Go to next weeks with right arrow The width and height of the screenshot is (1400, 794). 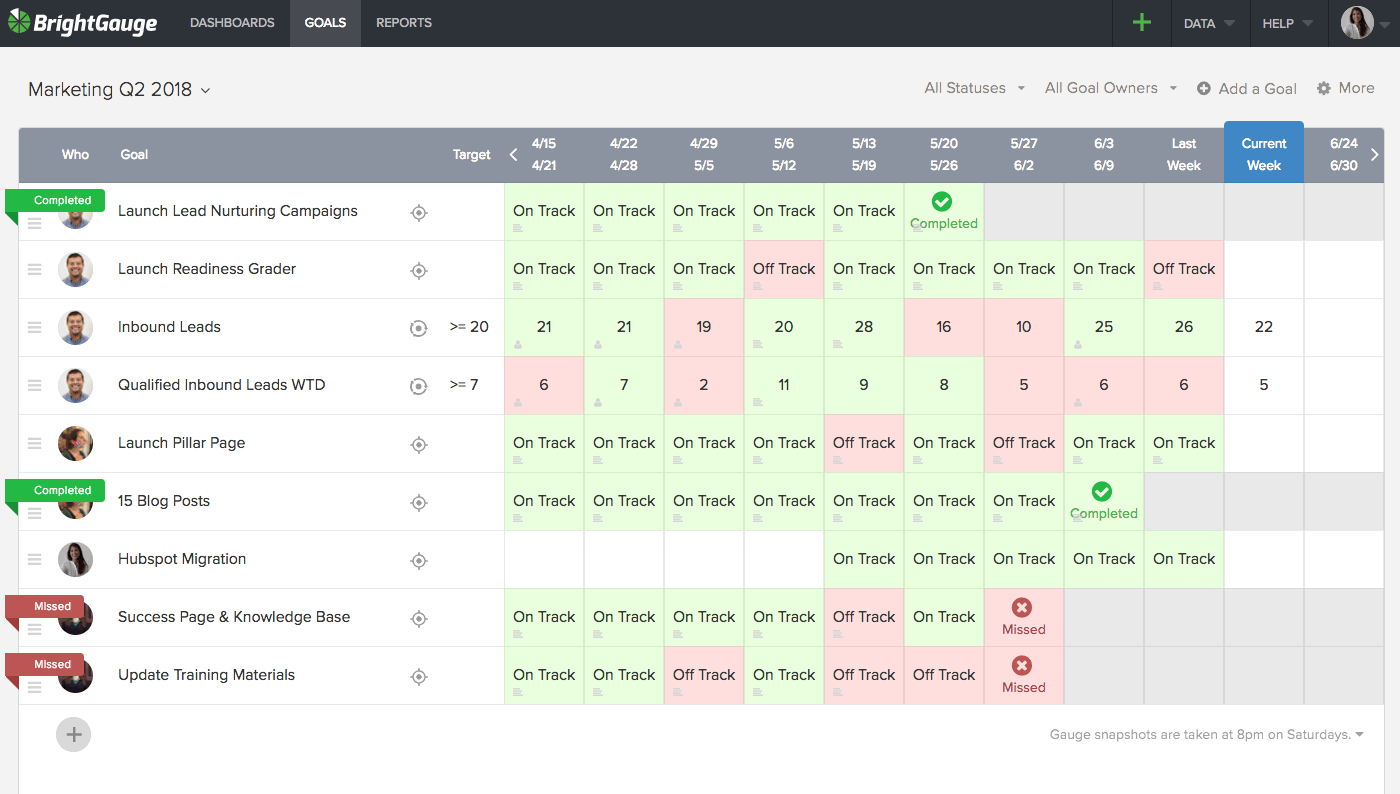(1375, 154)
